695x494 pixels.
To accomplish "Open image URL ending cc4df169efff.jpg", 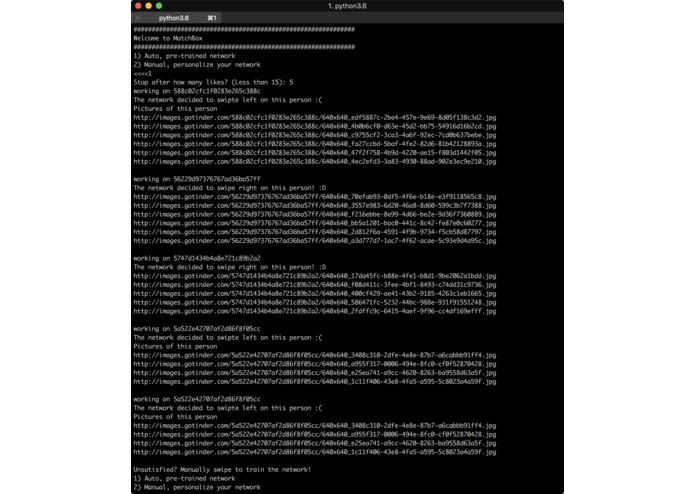I will pyautogui.click(x=315, y=311).
